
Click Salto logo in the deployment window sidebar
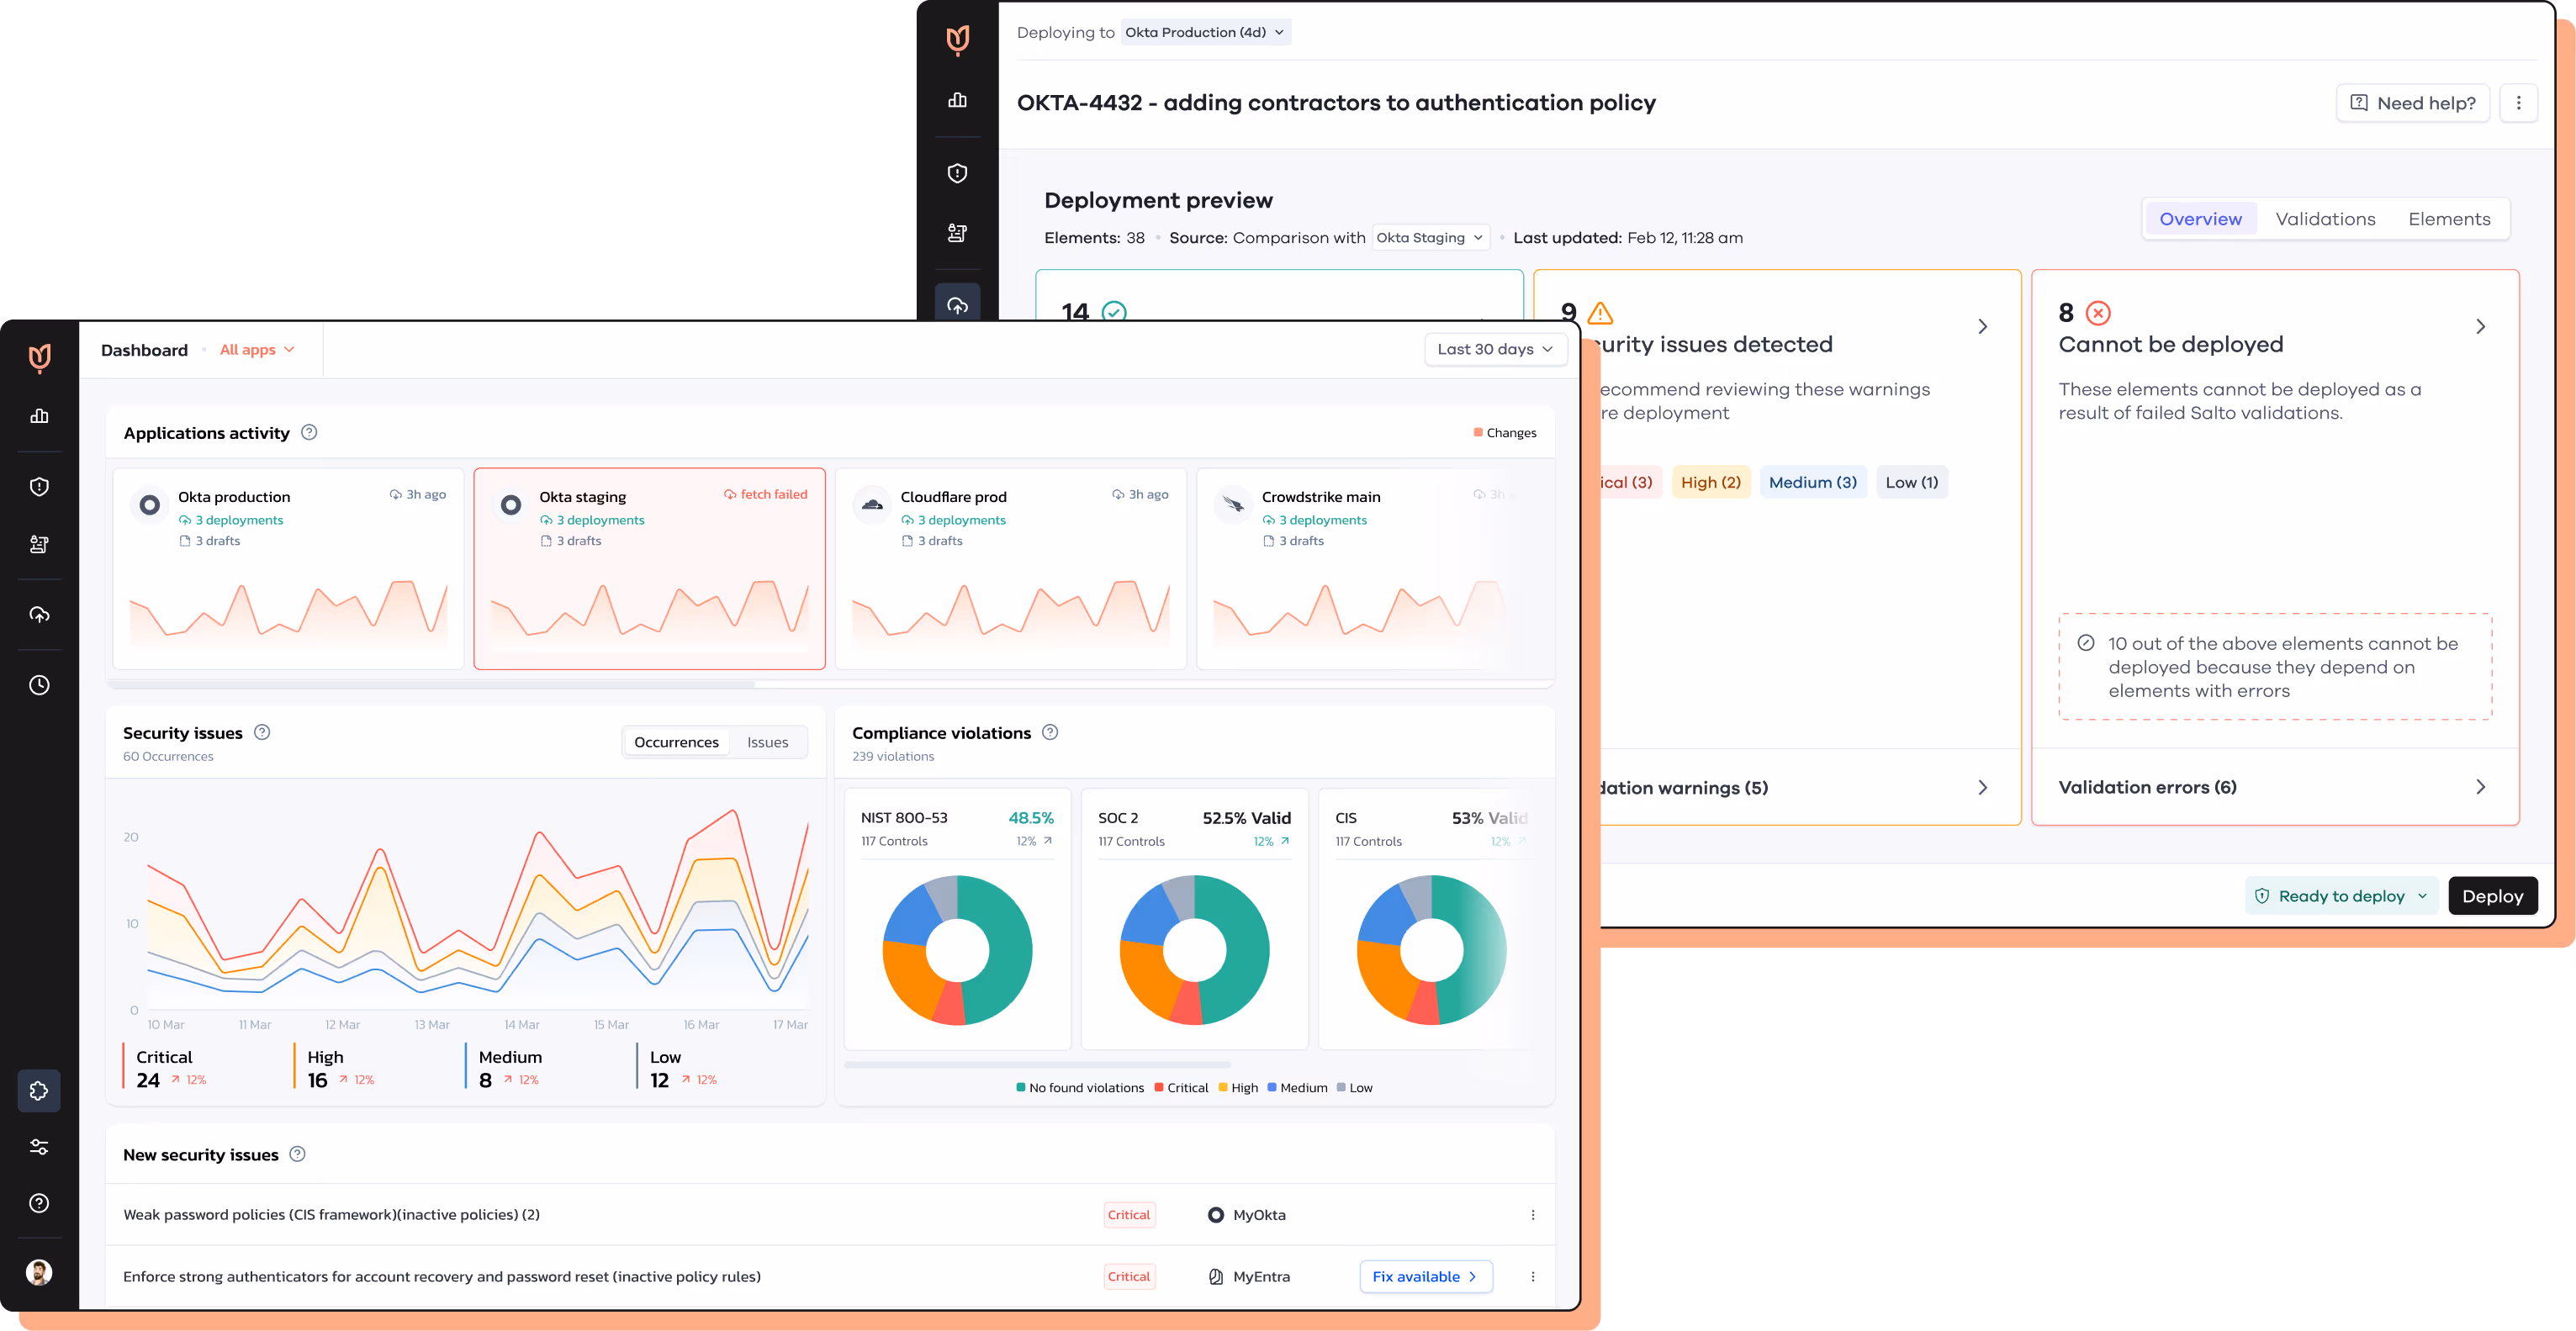(x=957, y=40)
